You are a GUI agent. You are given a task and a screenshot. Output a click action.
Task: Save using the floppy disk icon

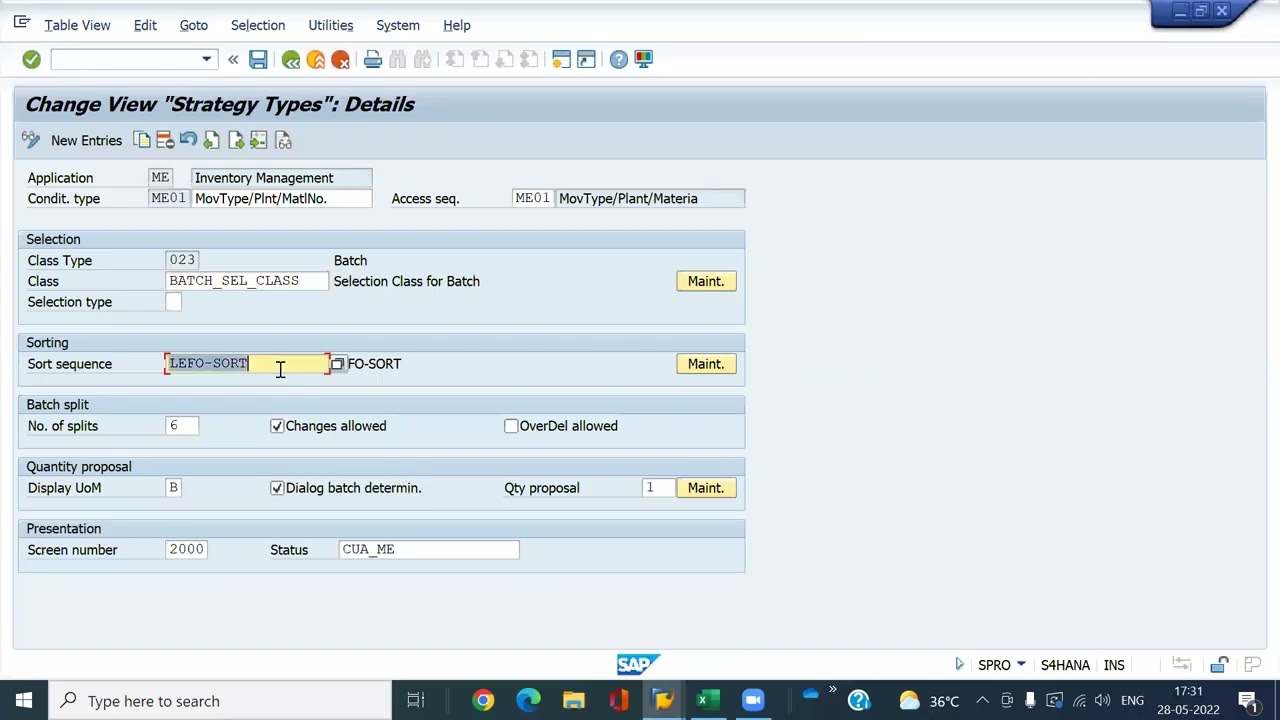tap(258, 60)
